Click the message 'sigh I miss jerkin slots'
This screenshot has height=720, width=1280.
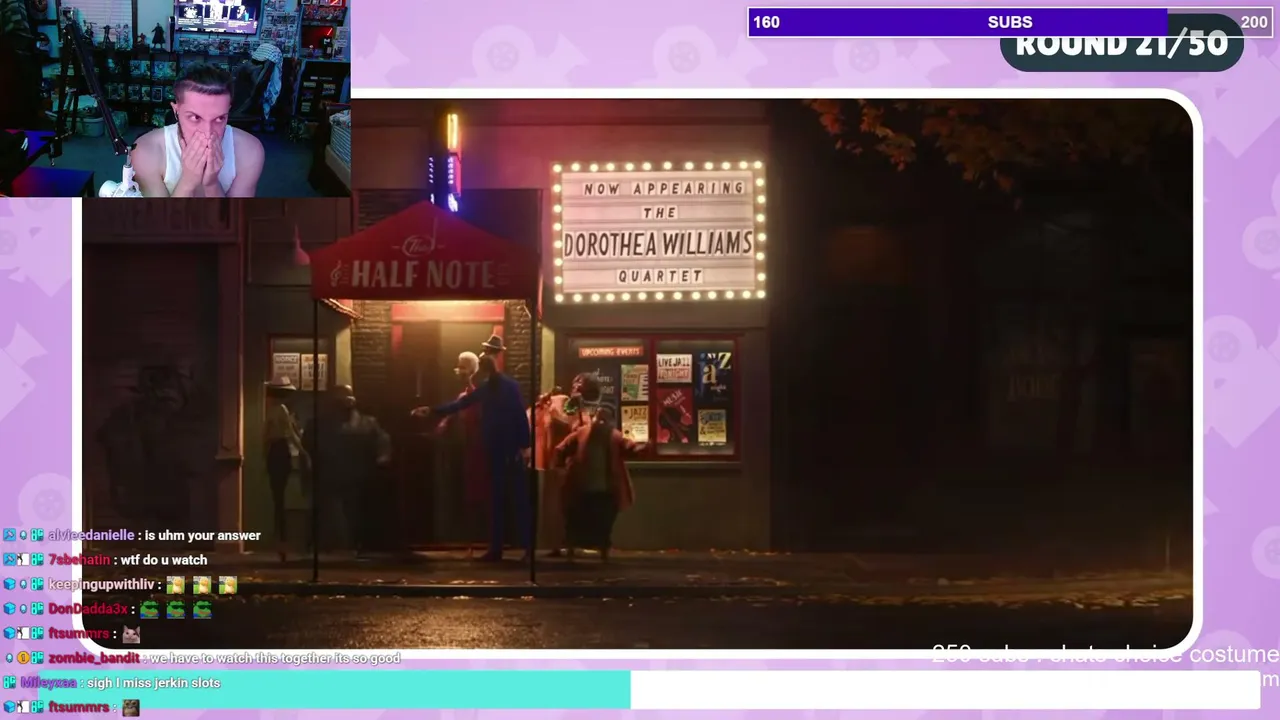[x=155, y=683]
